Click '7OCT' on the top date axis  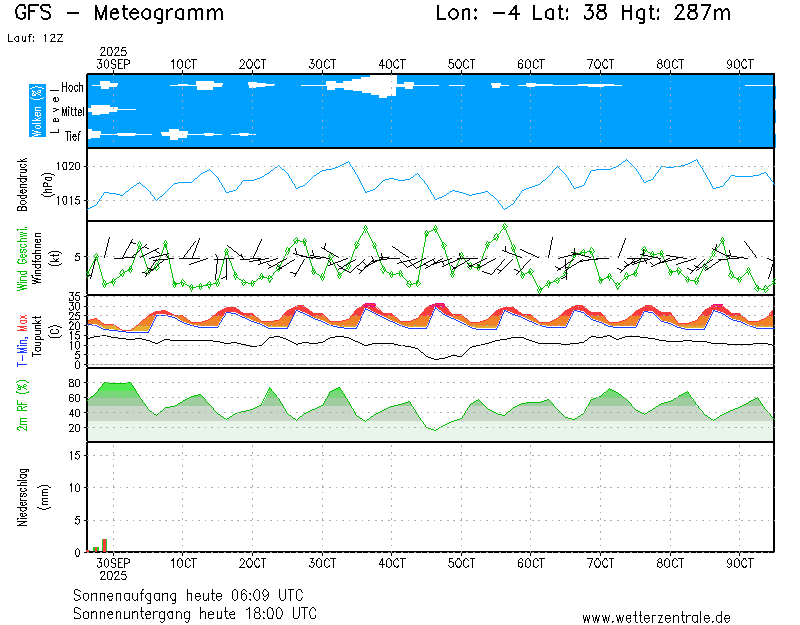pyautogui.click(x=601, y=64)
